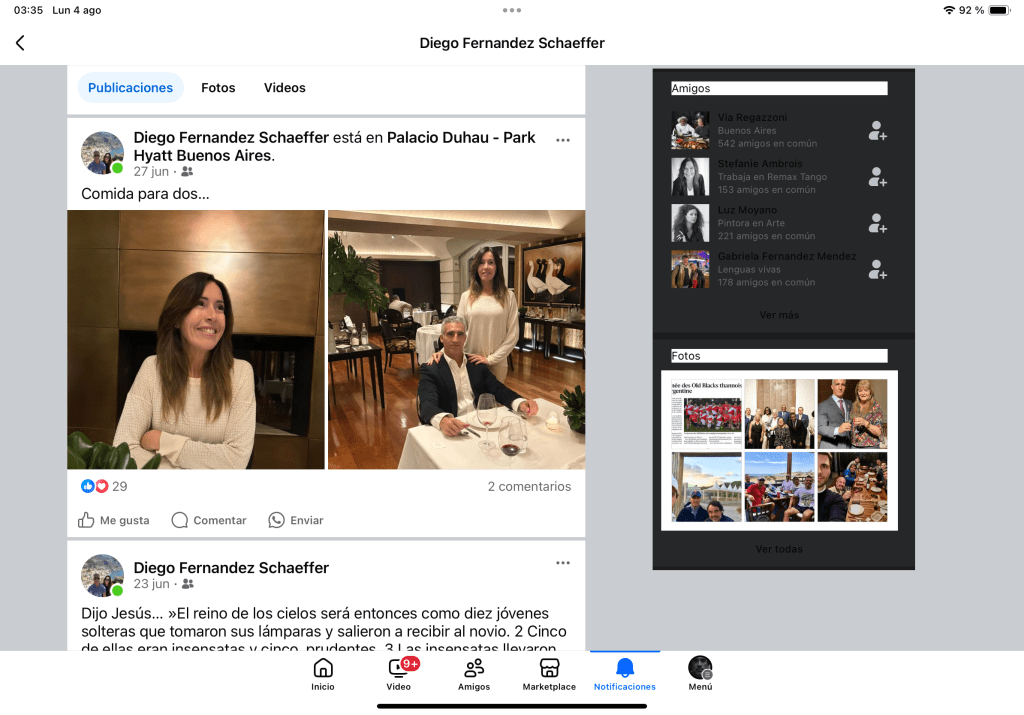Open Amigos icon in bottom navigation

coord(474,674)
